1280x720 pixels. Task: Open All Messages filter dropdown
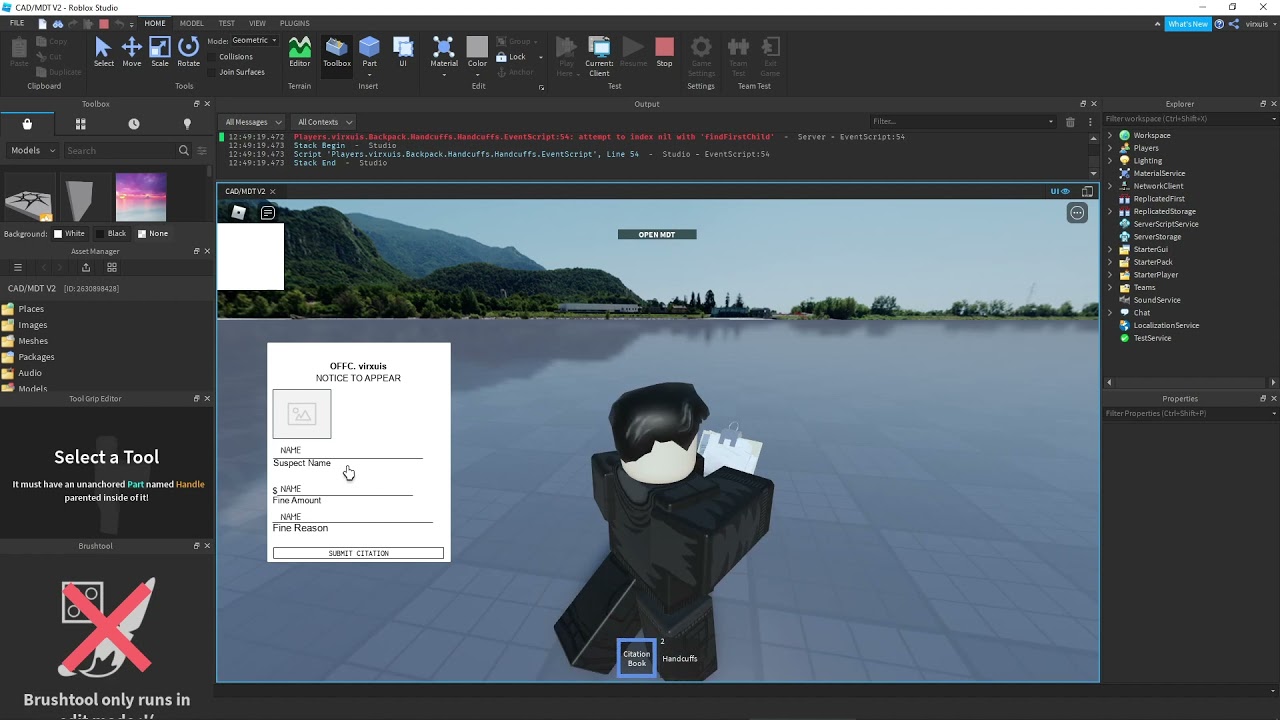pos(252,122)
